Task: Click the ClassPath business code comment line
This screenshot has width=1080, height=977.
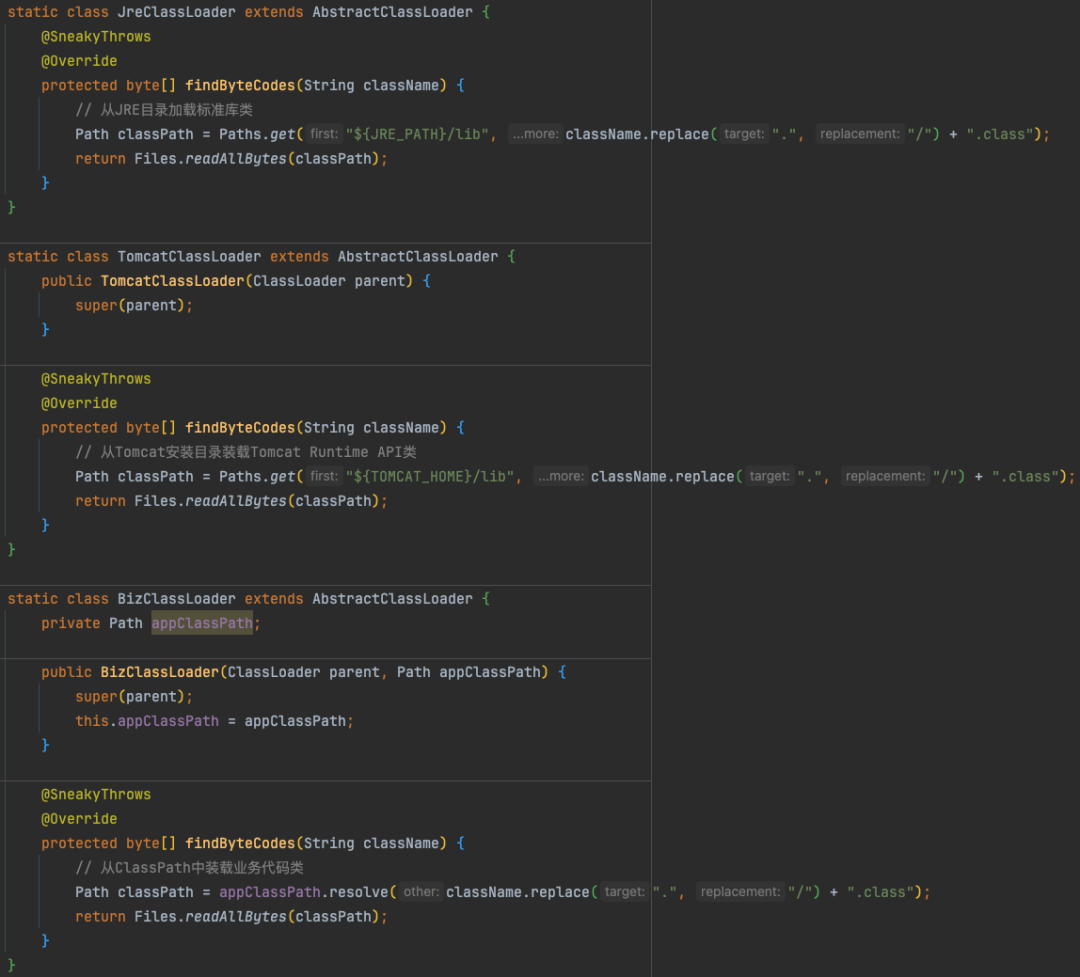Action: tap(189, 868)
